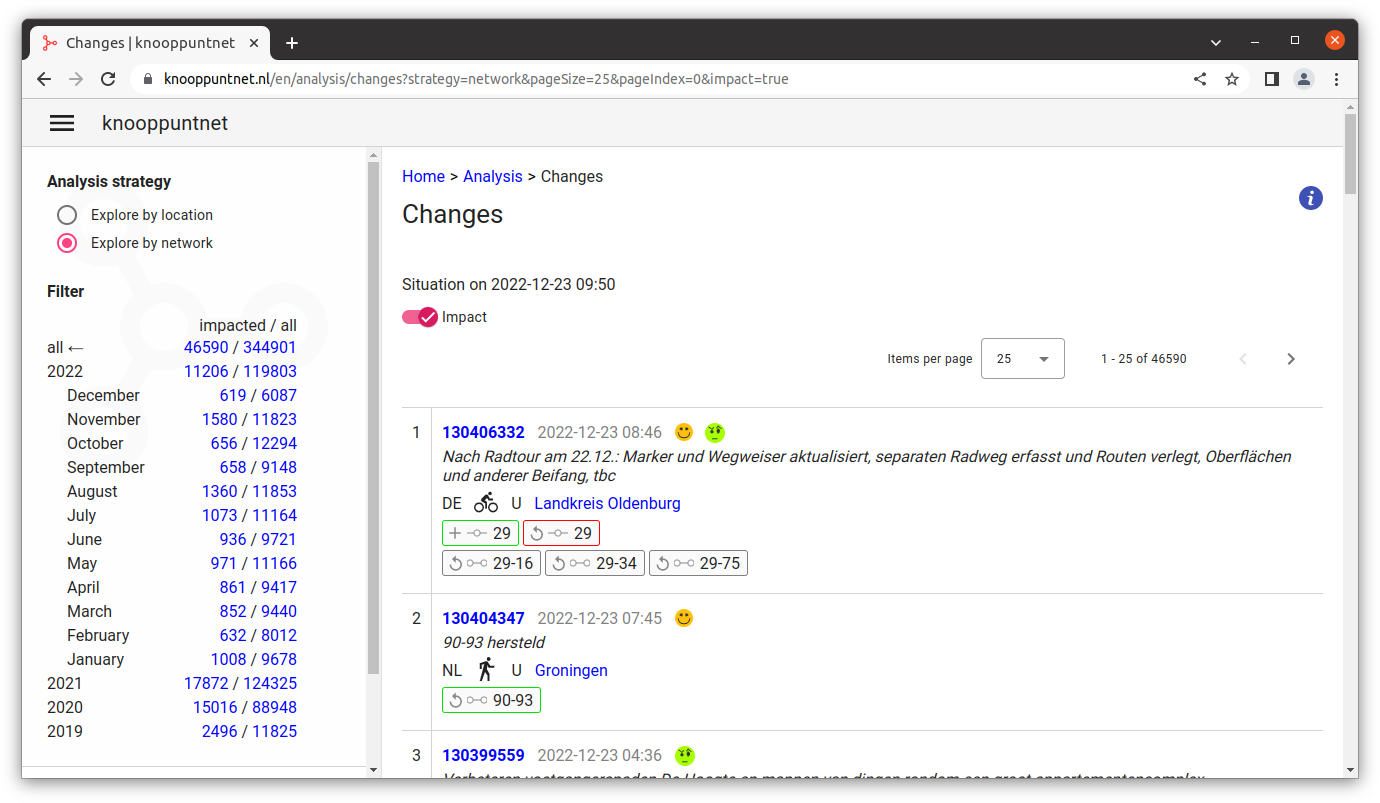The width and height of the screenshot is (1380, 803).
Task: Filter 2021 impacted count 17872
Action: [206, 683]
